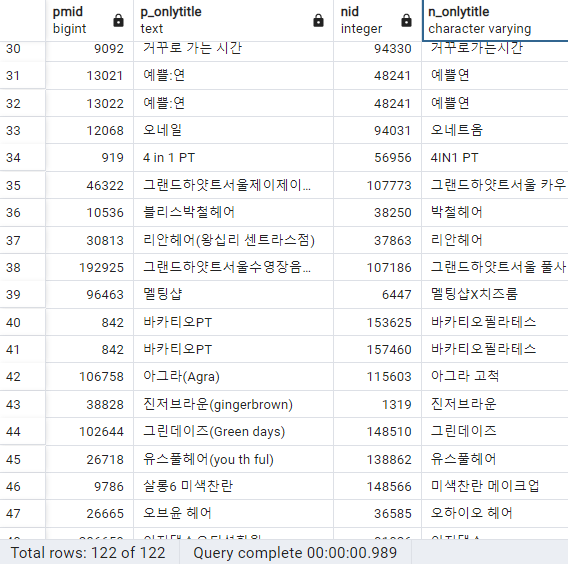The image size is (568, 564).
Task: Select row number 40
Action: 22,322
